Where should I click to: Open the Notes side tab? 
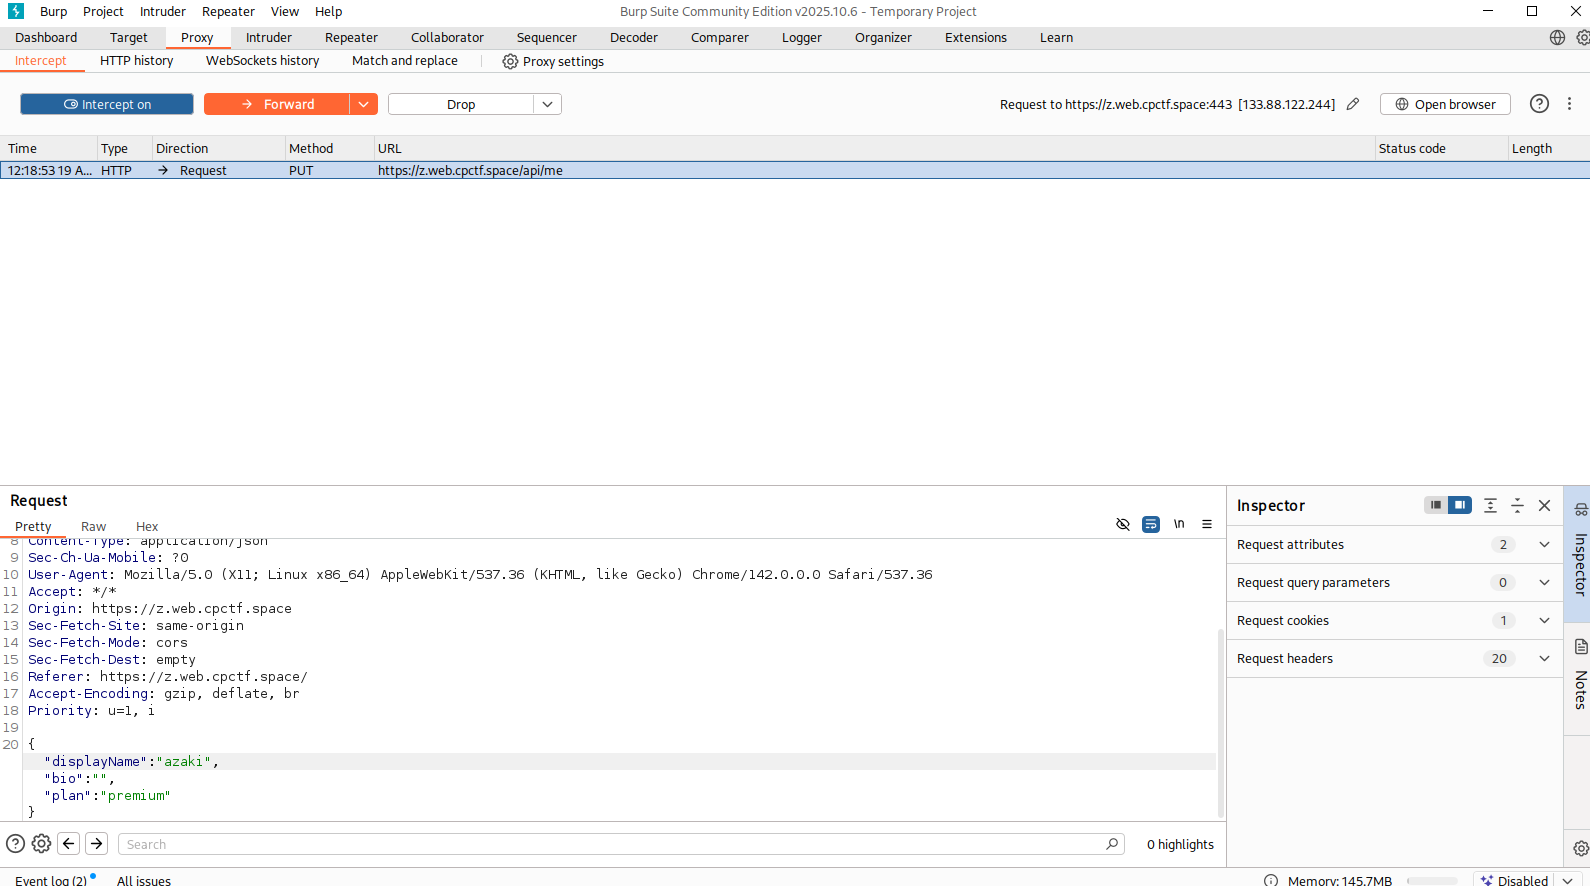click(1579, 679)
